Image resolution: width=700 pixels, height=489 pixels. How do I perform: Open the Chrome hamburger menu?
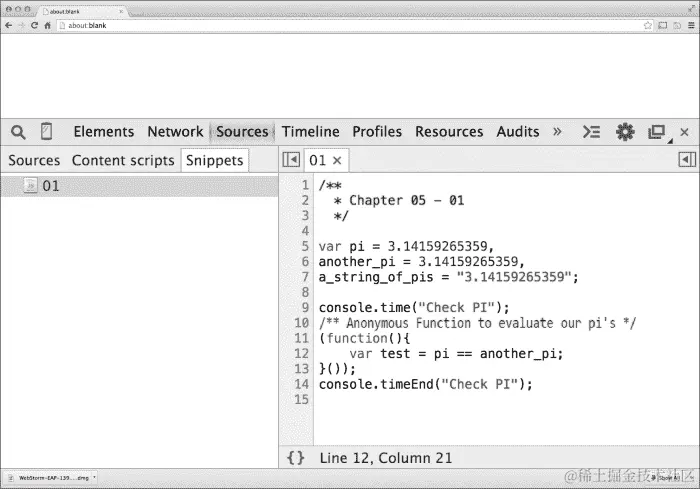coord(691,25)
